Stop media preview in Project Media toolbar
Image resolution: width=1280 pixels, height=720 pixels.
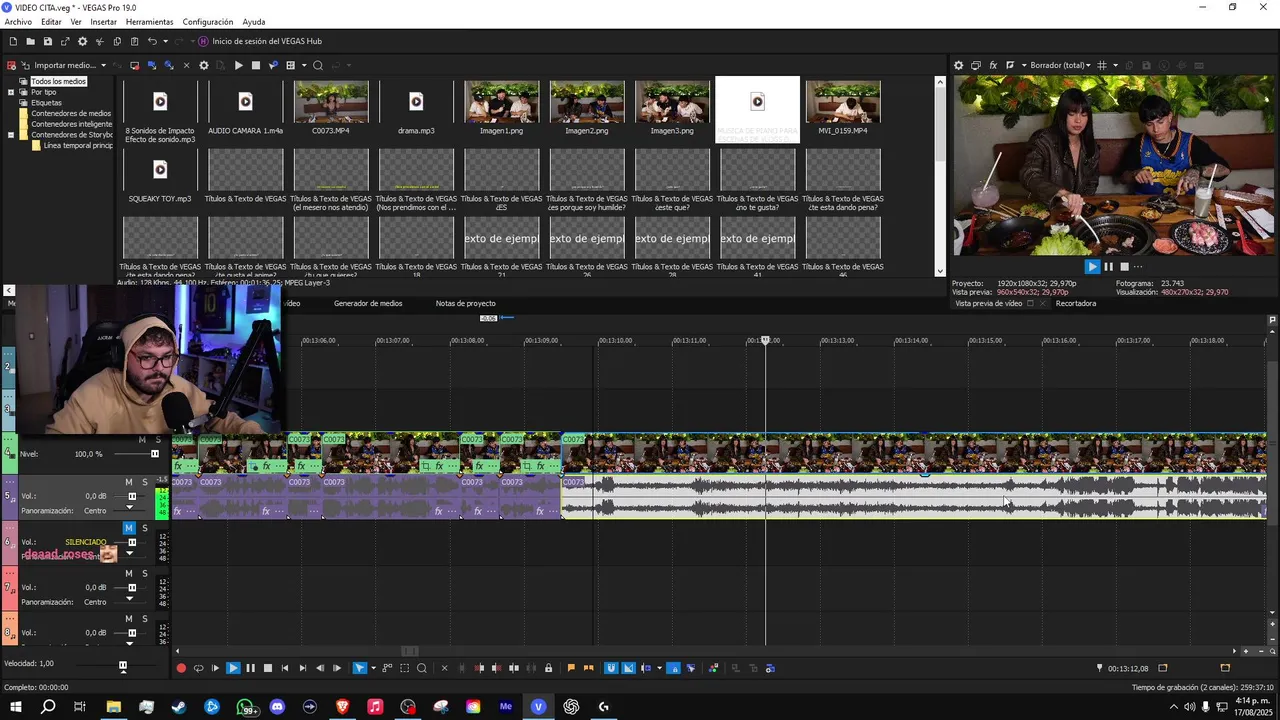(x=255, y=65)
